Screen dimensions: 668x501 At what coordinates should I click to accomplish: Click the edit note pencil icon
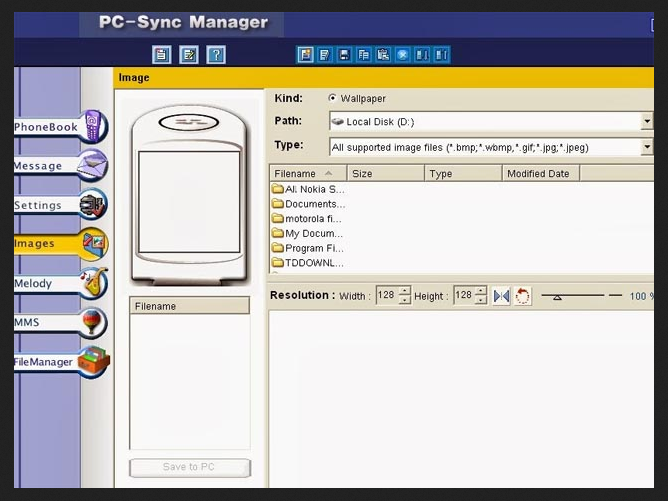189,55
